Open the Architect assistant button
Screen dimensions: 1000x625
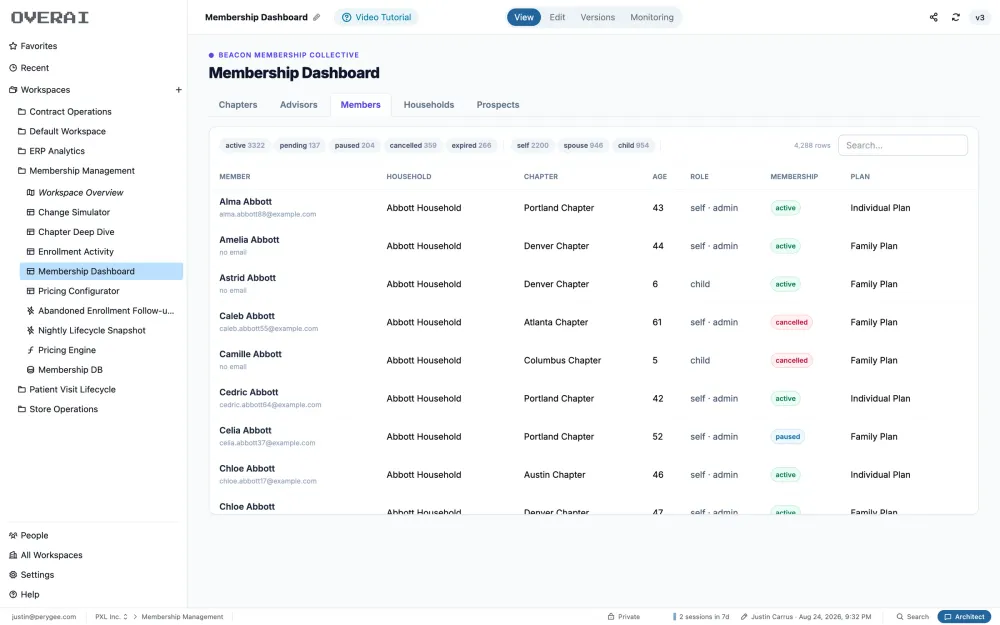[x=964, y=617]
